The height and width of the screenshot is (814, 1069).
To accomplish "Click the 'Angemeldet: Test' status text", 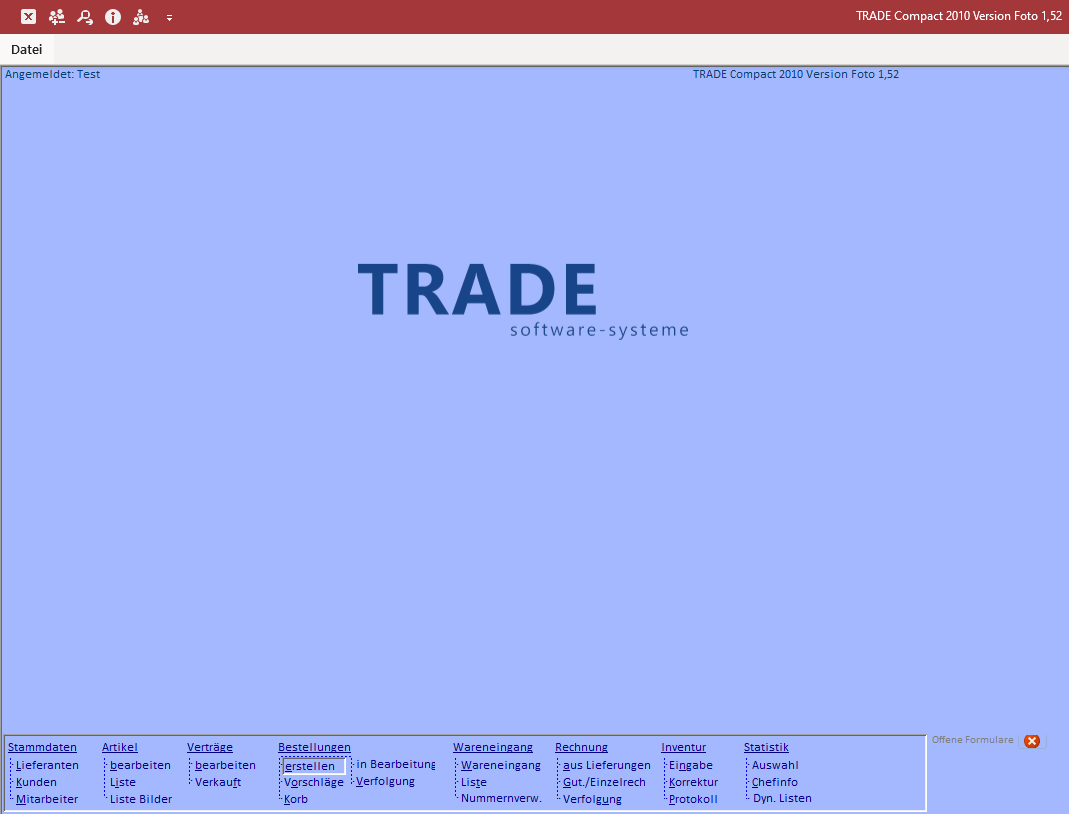I will [x=52, y=74].
